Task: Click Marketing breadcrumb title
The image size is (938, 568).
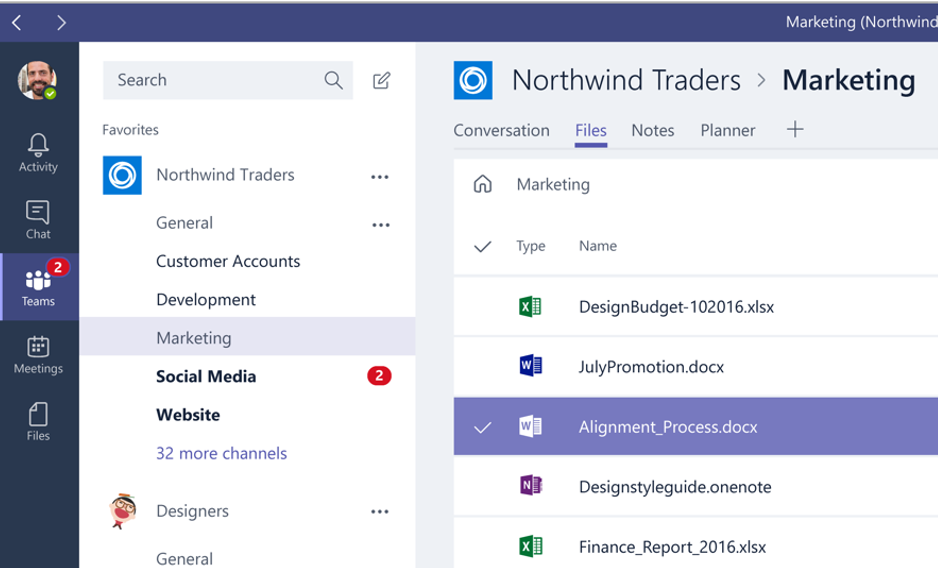Action: [x=849, y=80]
